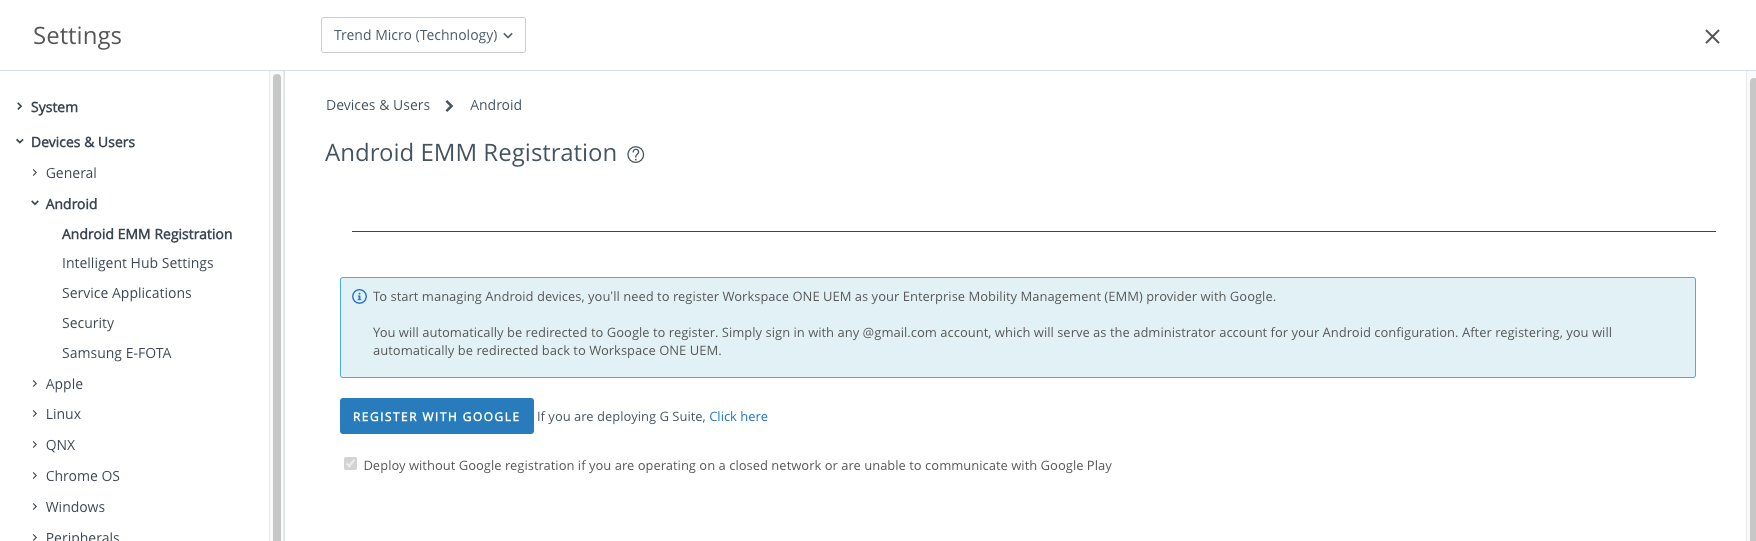1756x541 pixels.
Task: Toggle Deploy without Google registration checkbox
Action: click(350, 464)
